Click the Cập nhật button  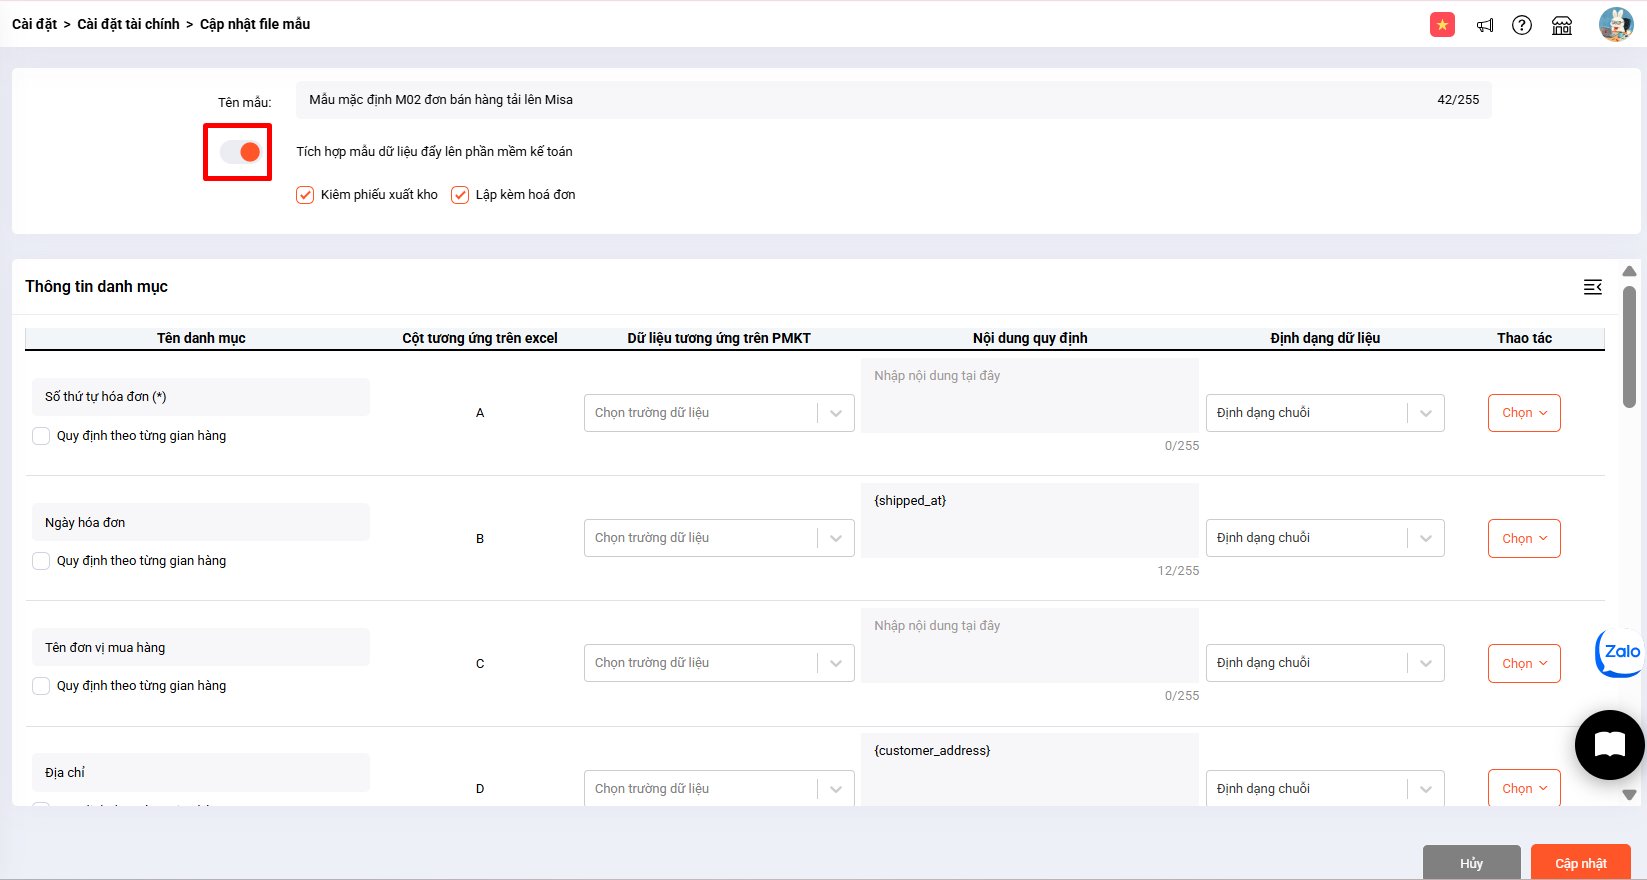tap(1580, 863)
